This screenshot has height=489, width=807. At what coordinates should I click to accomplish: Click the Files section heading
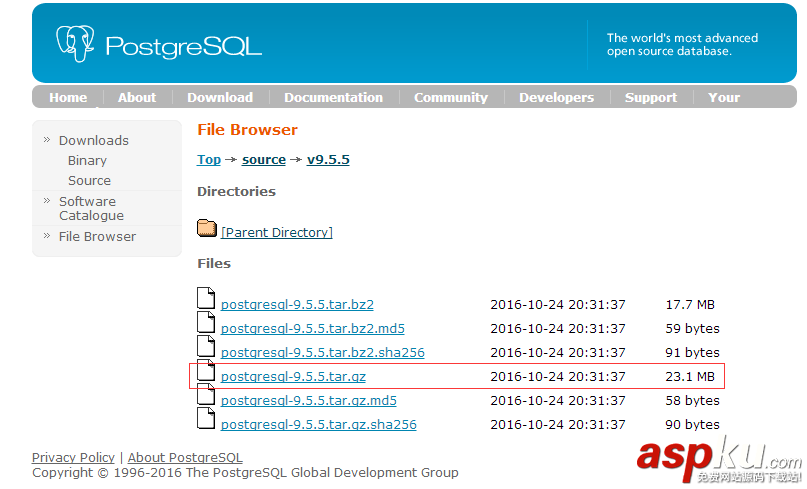tap(214, 264)
